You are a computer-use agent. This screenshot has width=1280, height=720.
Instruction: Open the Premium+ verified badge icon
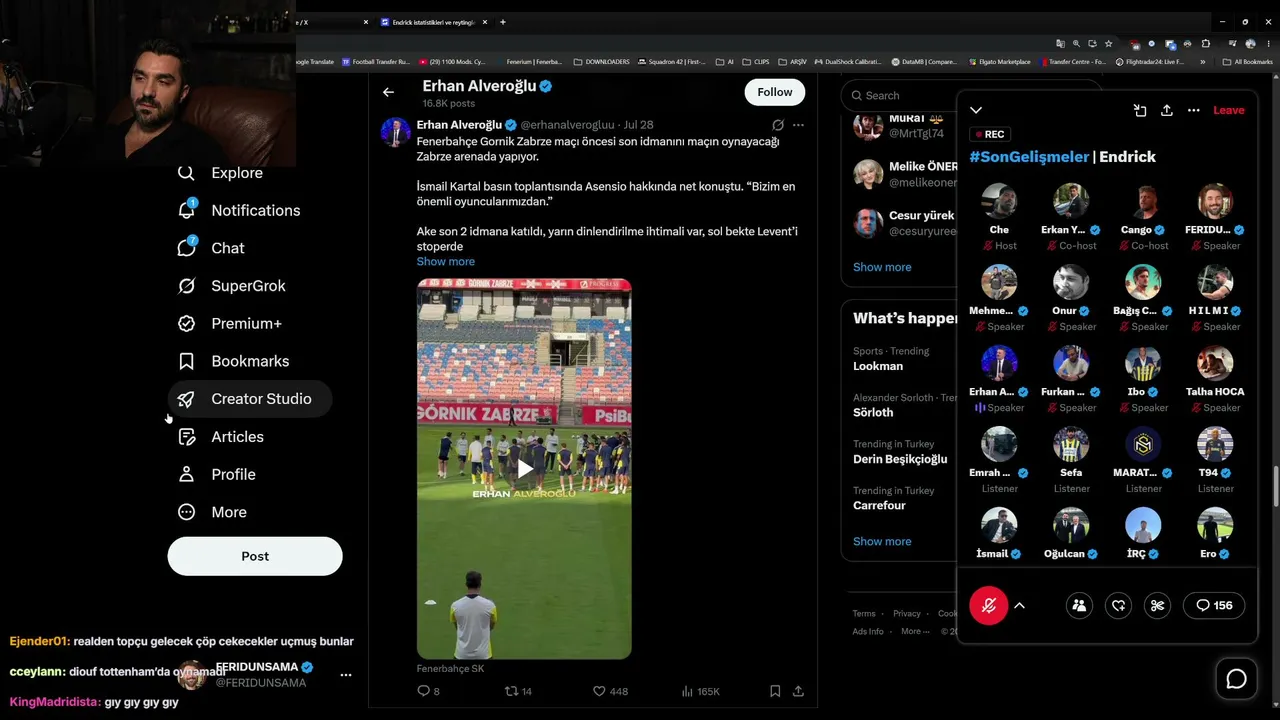(x=186, y=324)
